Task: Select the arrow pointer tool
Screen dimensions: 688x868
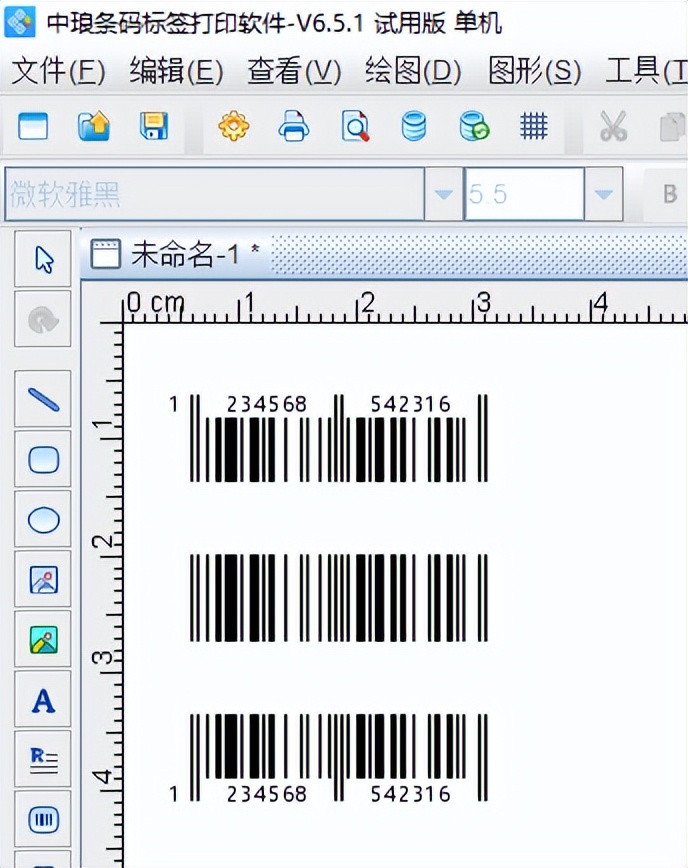Action: click(x=43, y=259)
